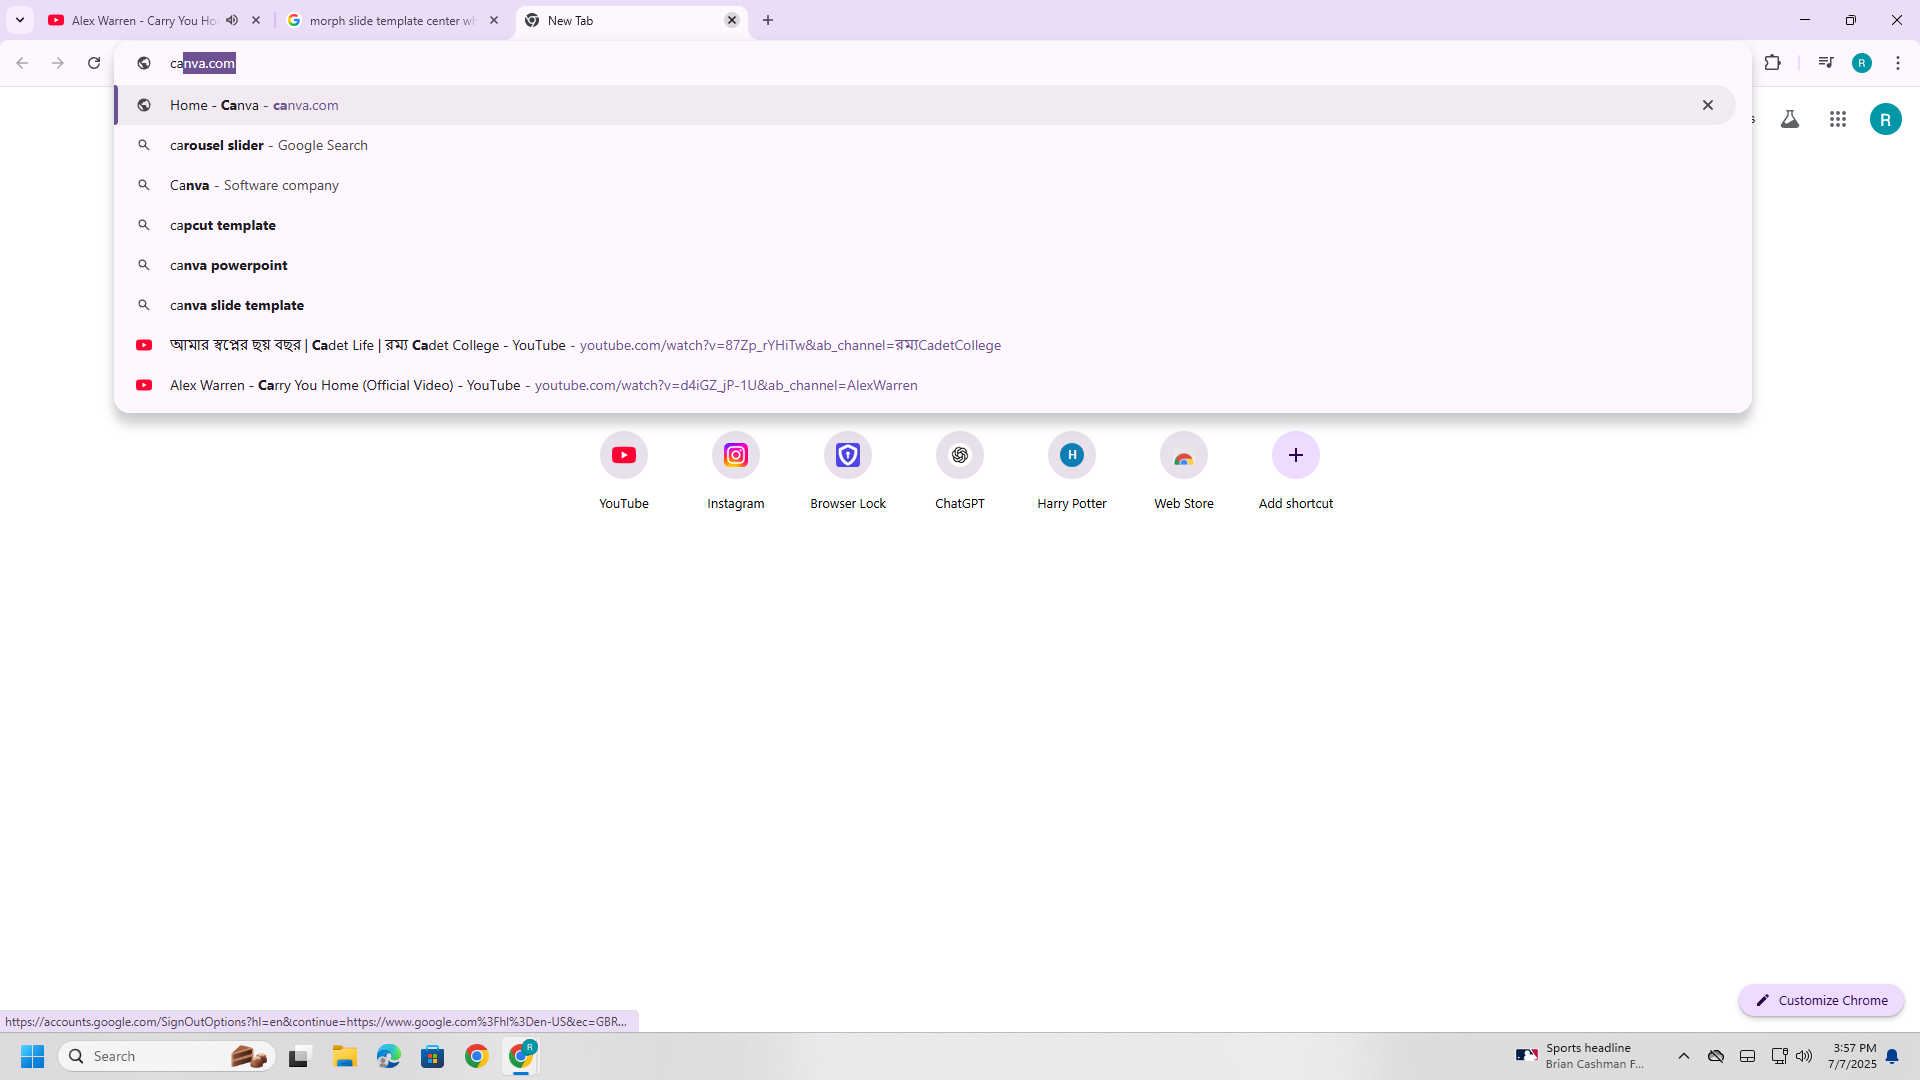Click the taskbar Search box
The width and height of the screenshot is (1920, 1080).
[166, 1056]
